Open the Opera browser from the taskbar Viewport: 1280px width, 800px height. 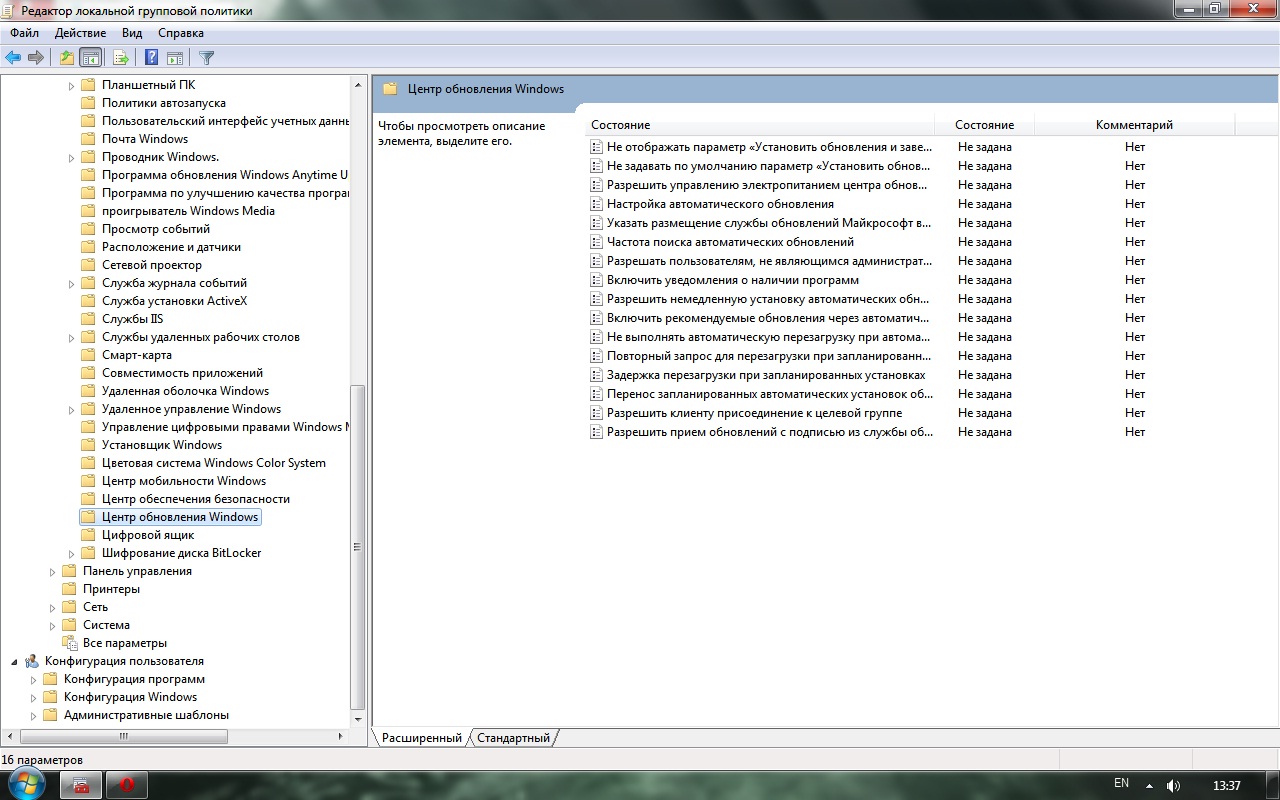point(127,785)
